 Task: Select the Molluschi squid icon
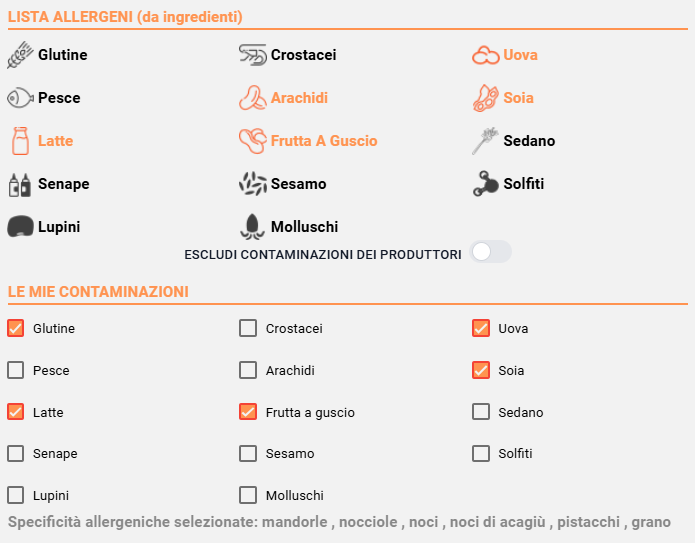click(x=253, y=227)
